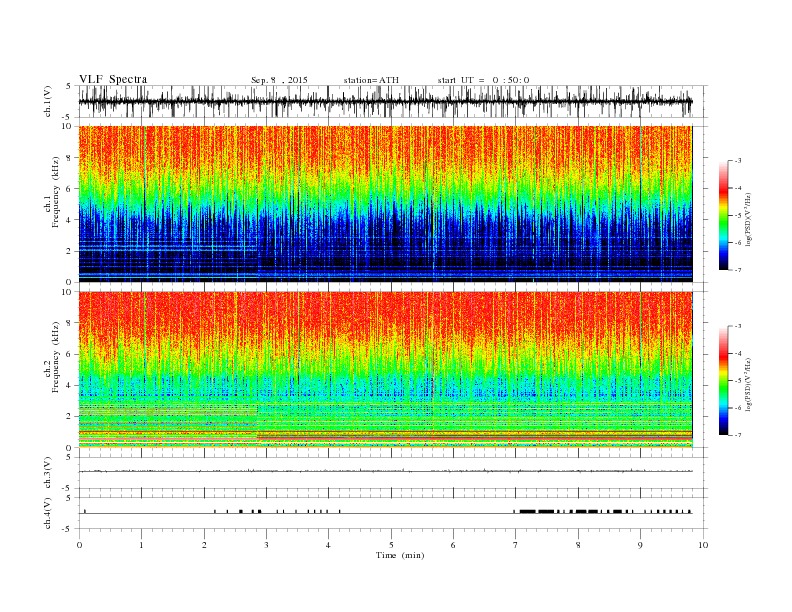The image size is (792, 612).
Task: Click the "10" tick on ch.1 frequency axis
Action: point(67,126)
